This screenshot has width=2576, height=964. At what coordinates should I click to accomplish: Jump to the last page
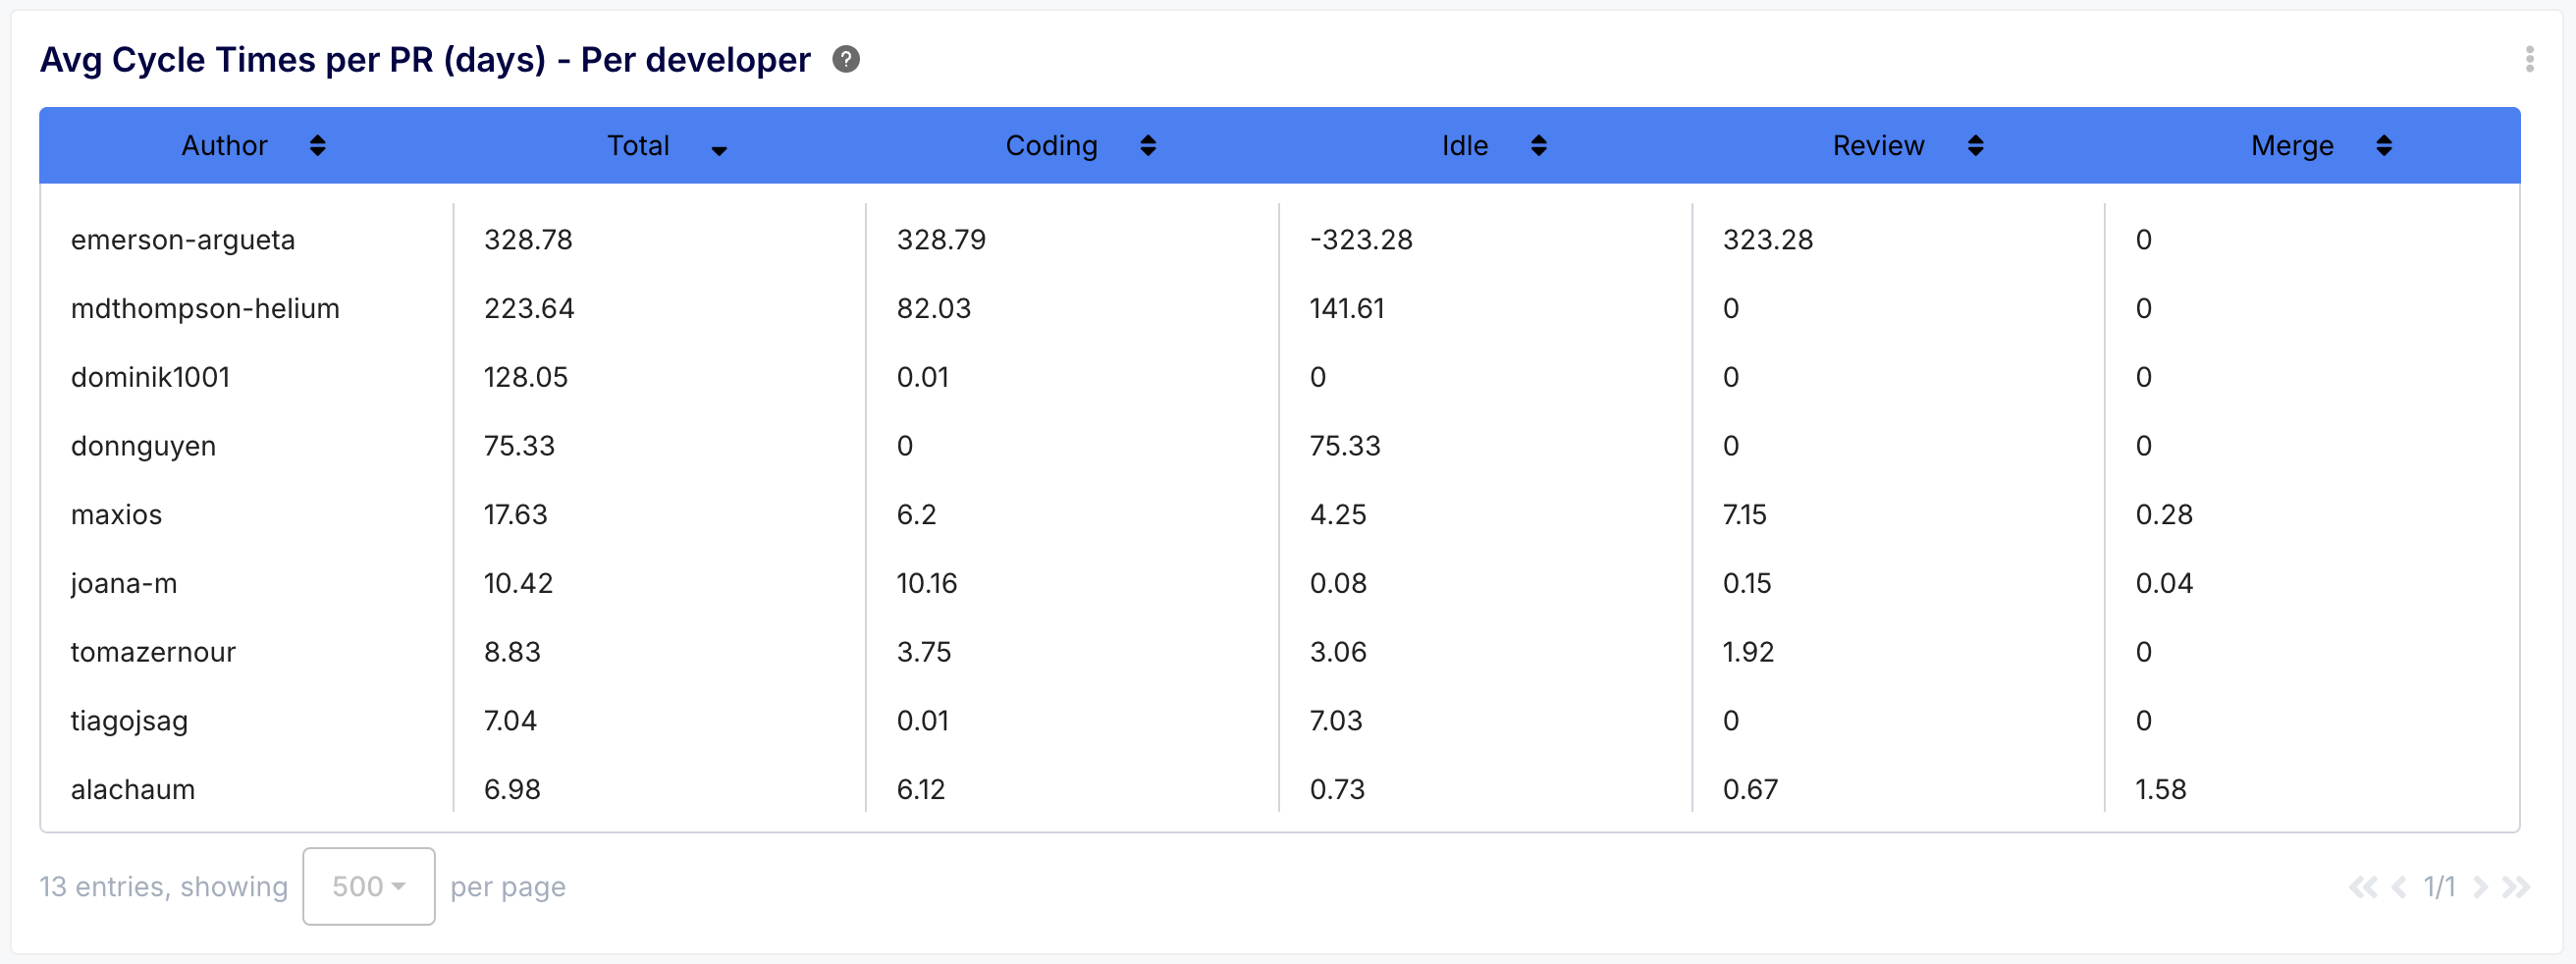point(2515,887)
